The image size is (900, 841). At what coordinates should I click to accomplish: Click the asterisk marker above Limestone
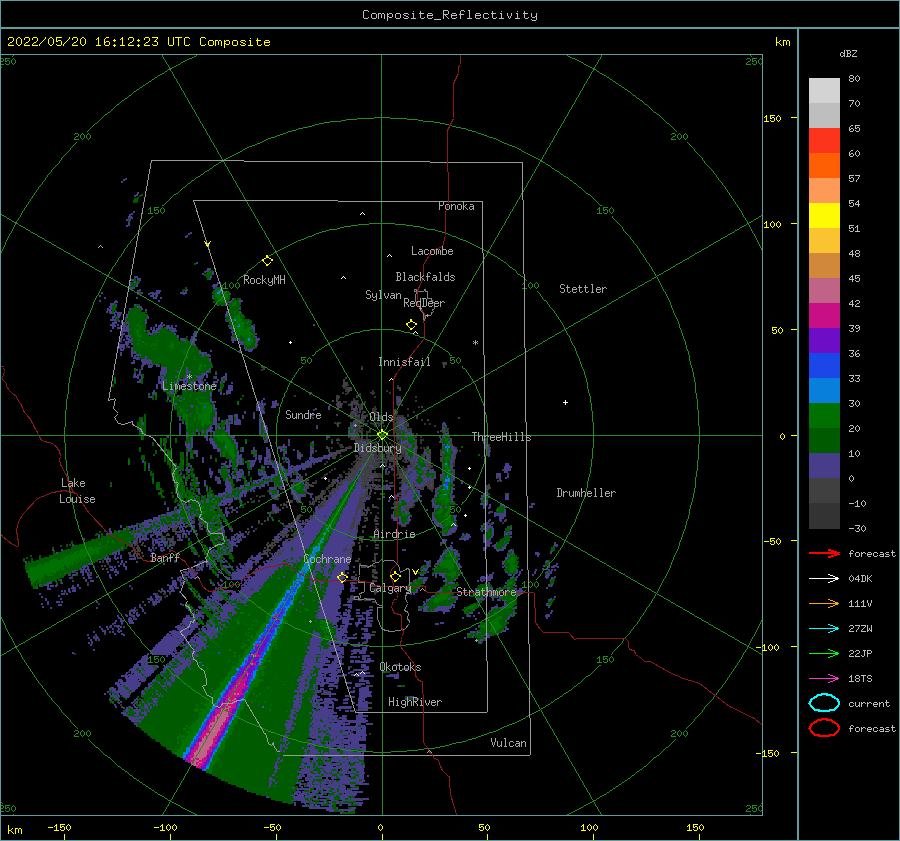coord(189,377)
